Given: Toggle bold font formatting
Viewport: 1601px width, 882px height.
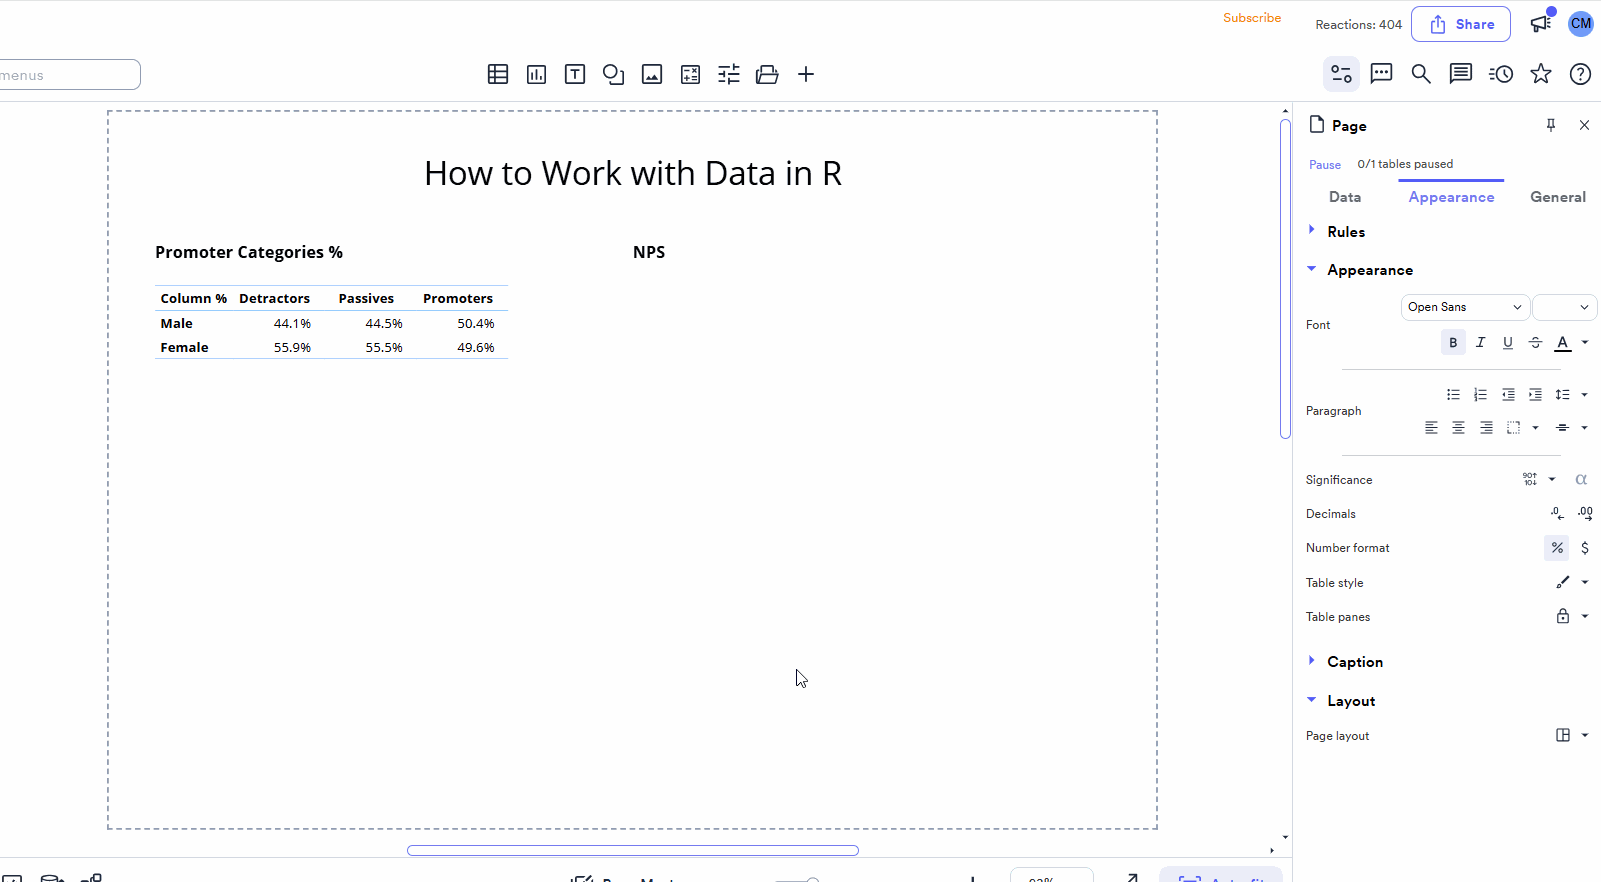Looking at the screenshot, I should tap(1453, 343).
